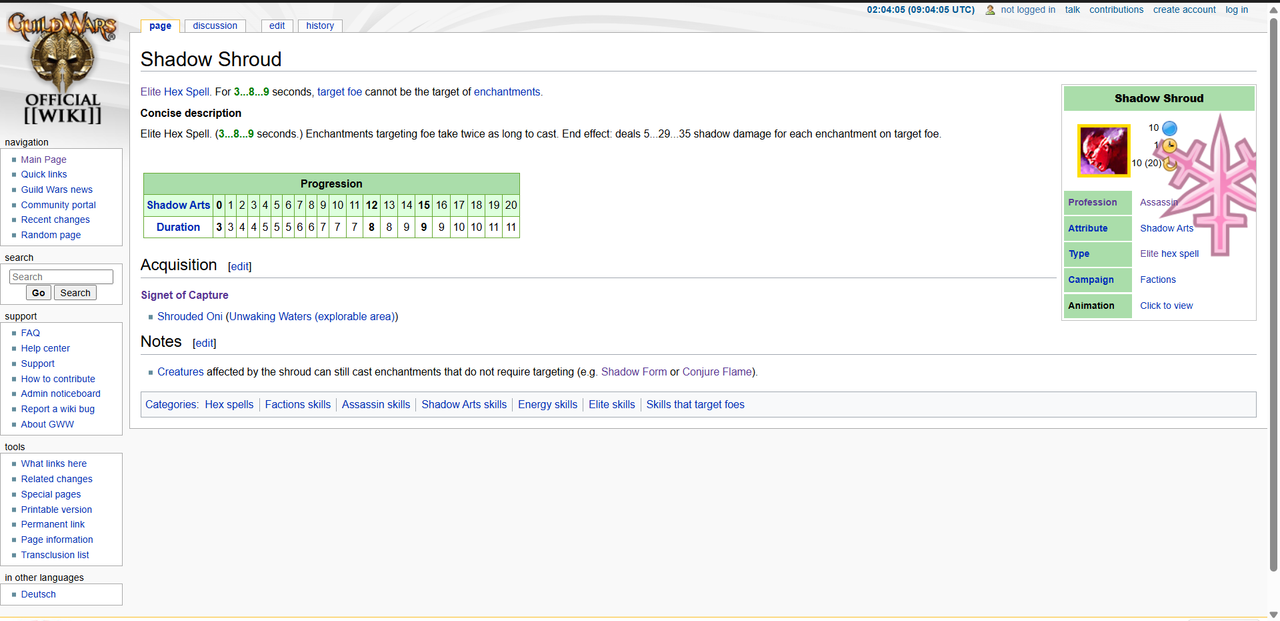The height and width of the screenshot is (621, 1280).
Task: Open the Creatures link in Notes
Action: click(x=181, y=372)
